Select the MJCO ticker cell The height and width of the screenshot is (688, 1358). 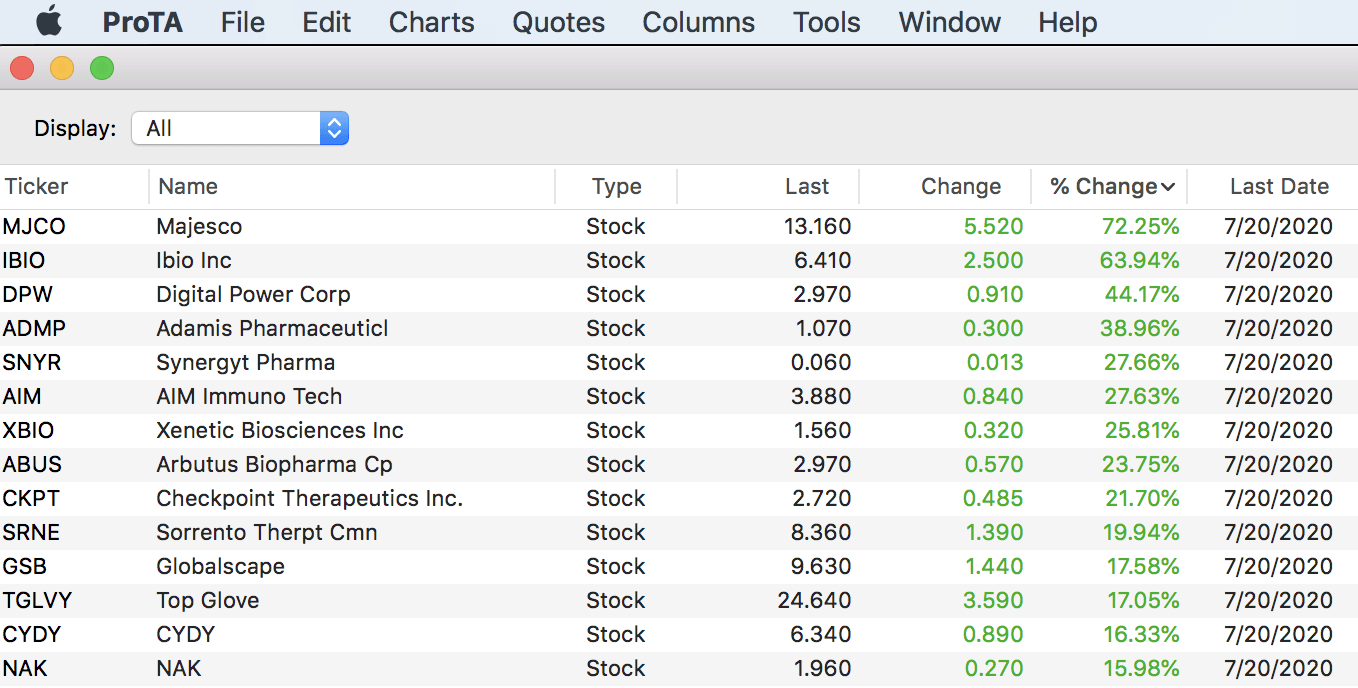[x=34, y=226]
